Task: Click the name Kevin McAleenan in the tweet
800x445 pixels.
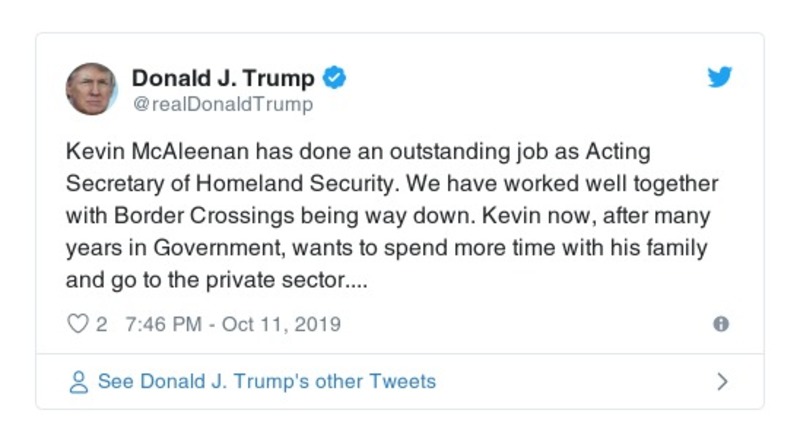Action: [x=149, y=152]
